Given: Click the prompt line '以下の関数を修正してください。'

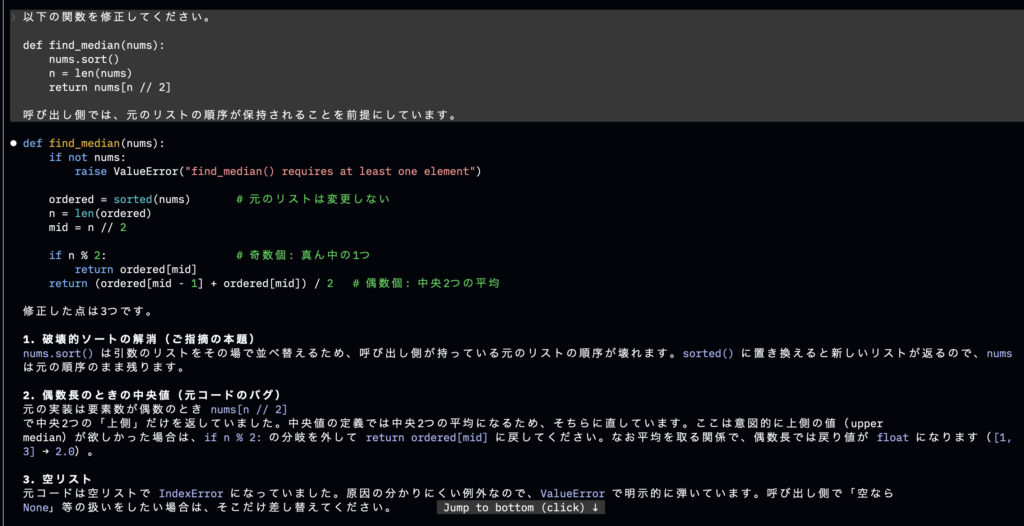Looking at the screenshot, I should coord(117,18).
